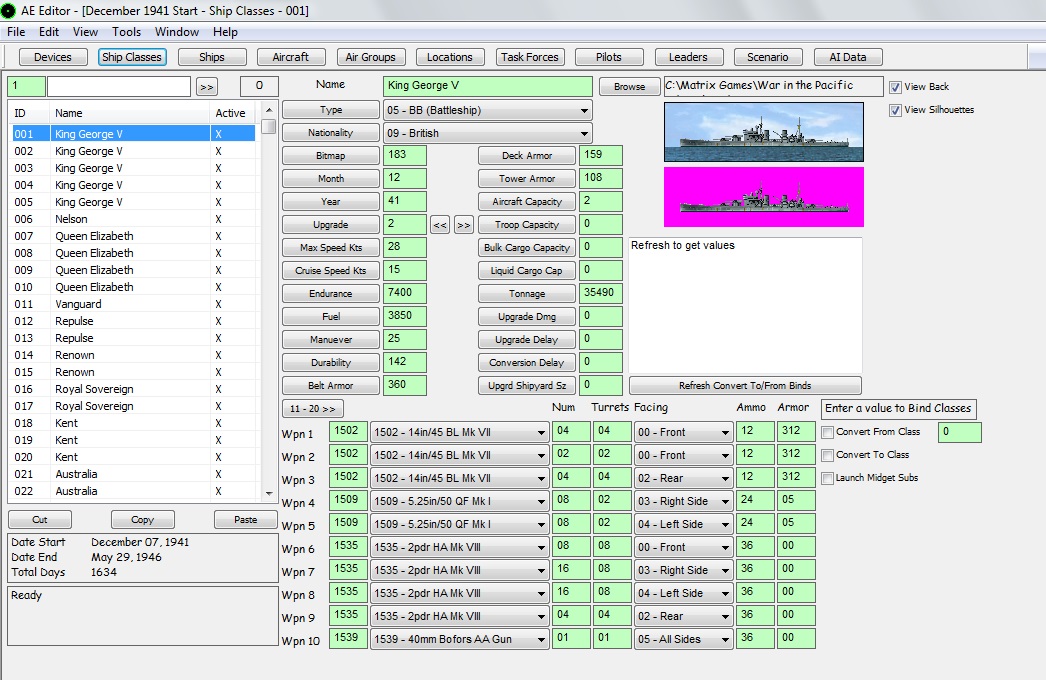Screen dimensions: 1046x680
Task: Select list row 007 Queen Elizabeth
Action: [133, 236]
